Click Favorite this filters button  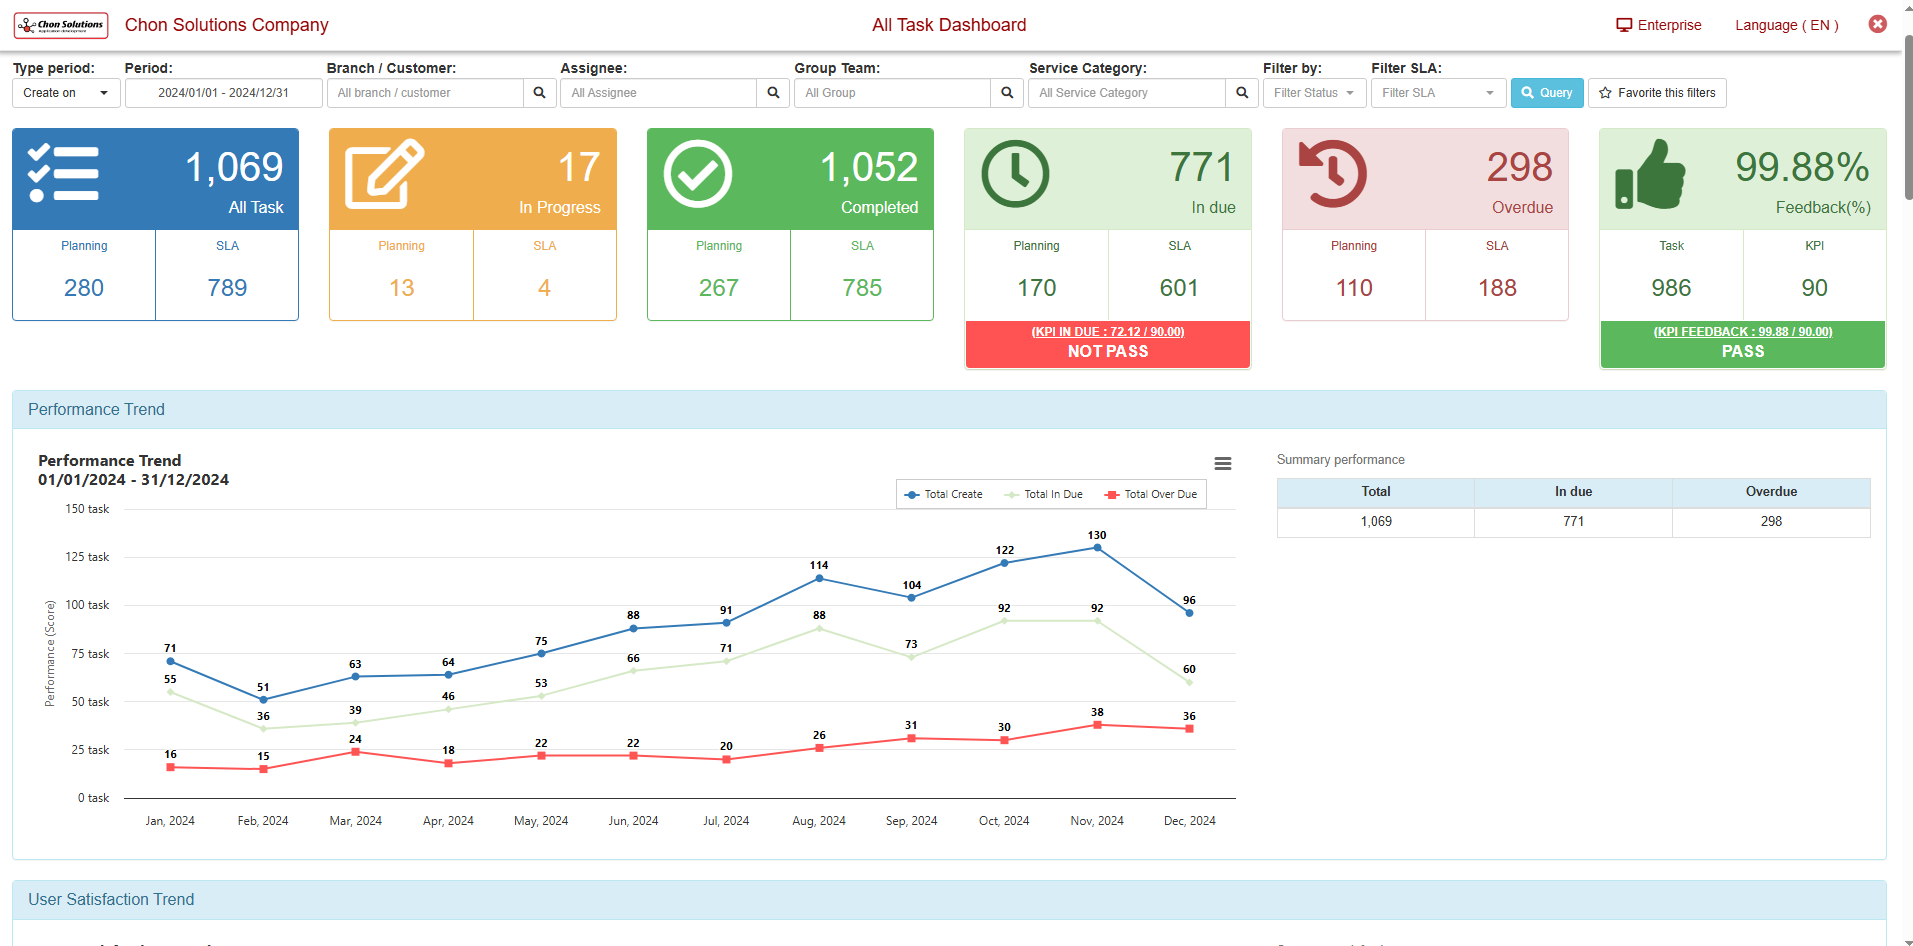click(x=1656, y=93)
